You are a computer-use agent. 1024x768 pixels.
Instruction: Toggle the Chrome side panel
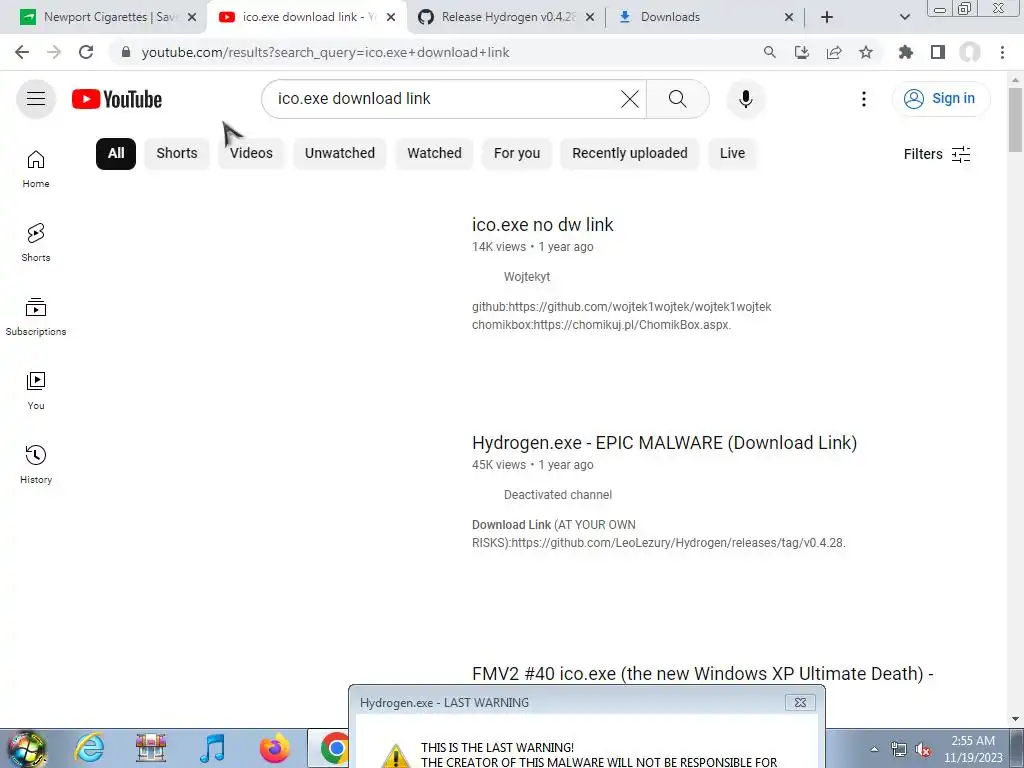[x=938, y=52]
